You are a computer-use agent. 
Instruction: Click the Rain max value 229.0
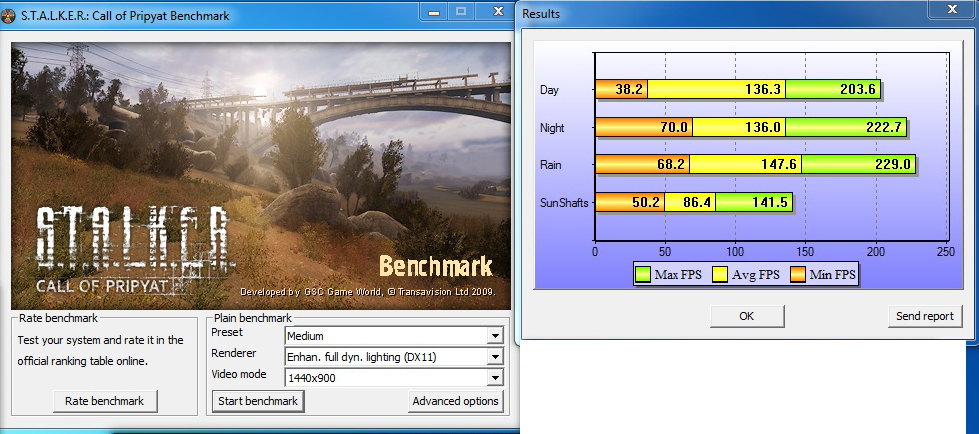892,165
